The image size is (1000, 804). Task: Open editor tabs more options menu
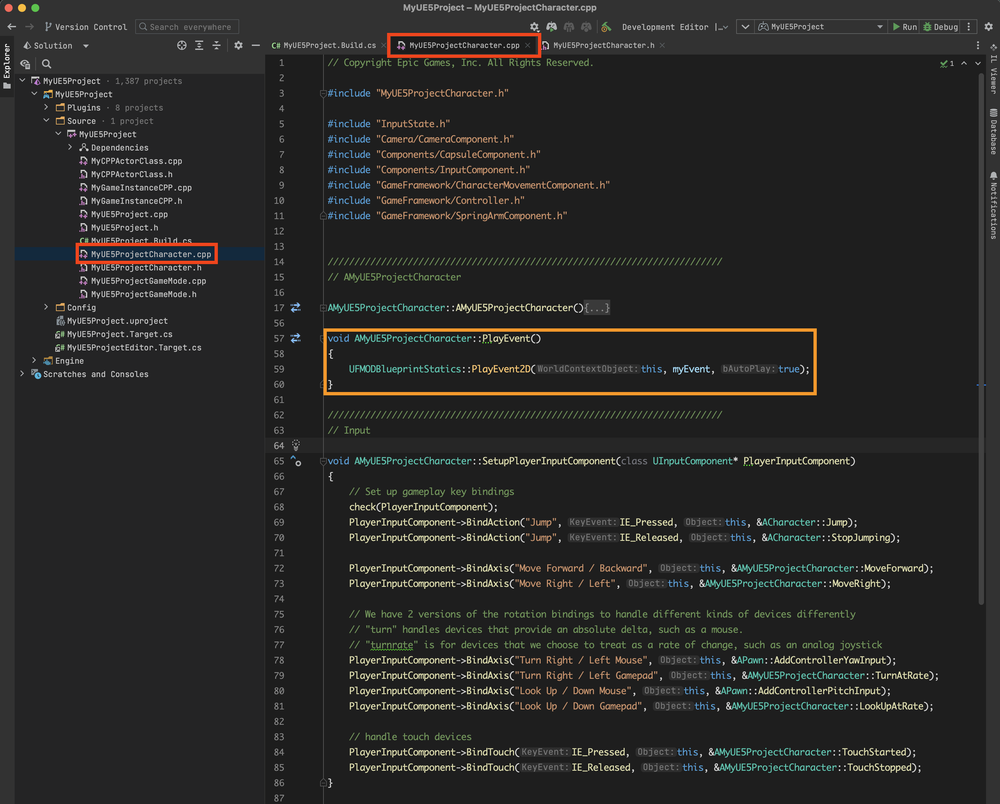coord(978,45)
